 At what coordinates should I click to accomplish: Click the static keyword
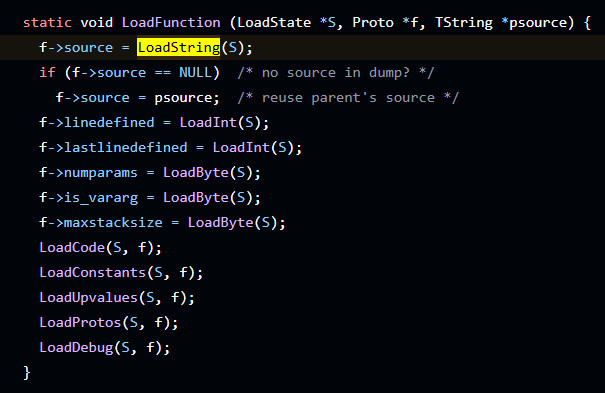click(47, 22)
